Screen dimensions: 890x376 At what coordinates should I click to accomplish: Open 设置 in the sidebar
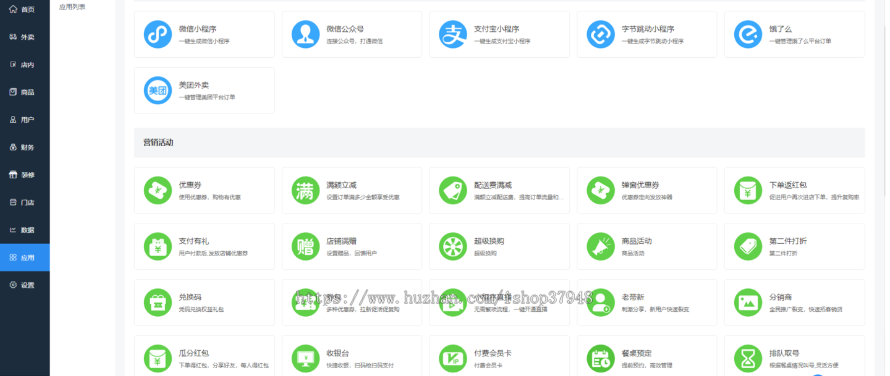pos(24,285)
